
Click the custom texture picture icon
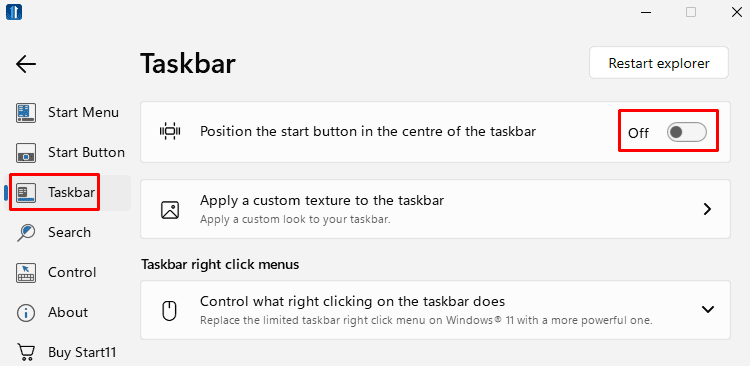170,210
